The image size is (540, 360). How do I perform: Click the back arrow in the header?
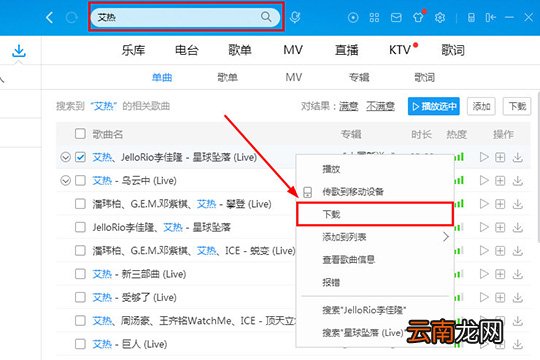point(49,17)
